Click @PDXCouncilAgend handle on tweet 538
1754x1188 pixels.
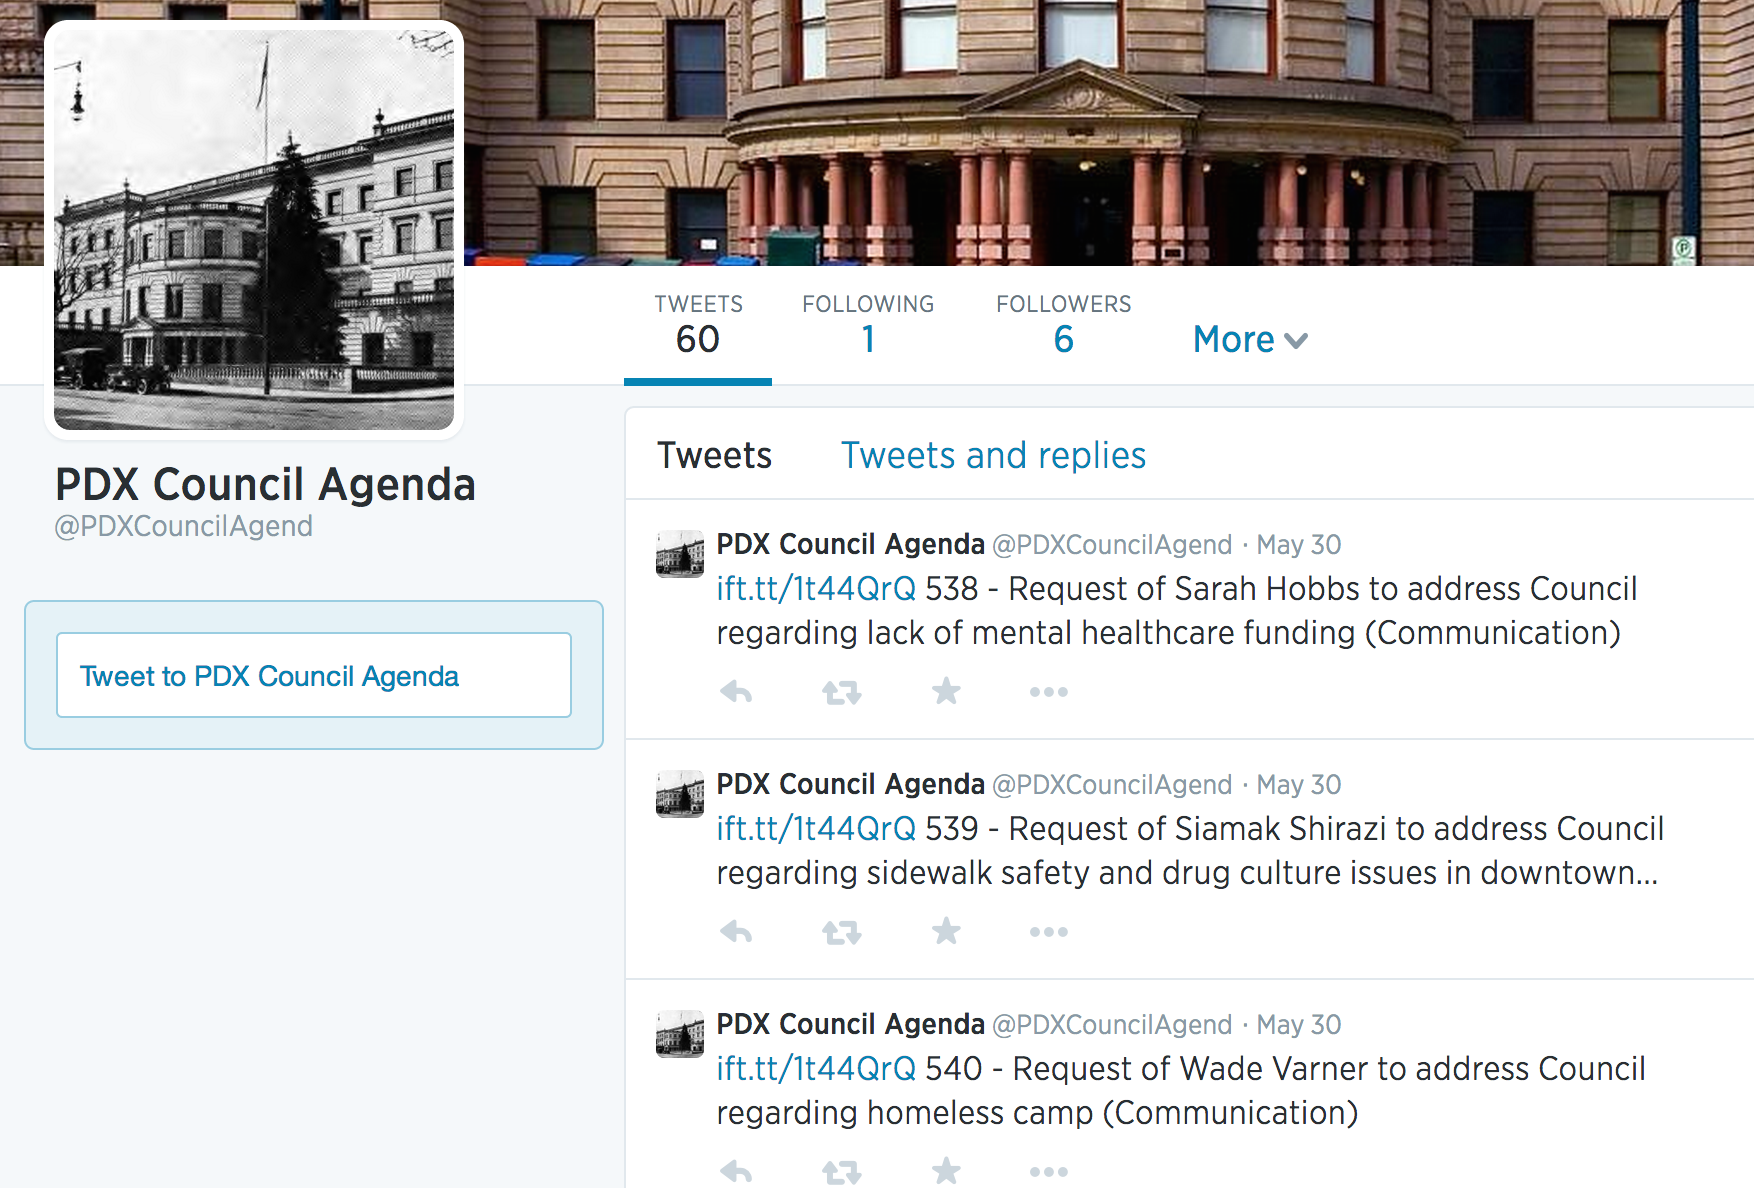(x=1112, y=545)
